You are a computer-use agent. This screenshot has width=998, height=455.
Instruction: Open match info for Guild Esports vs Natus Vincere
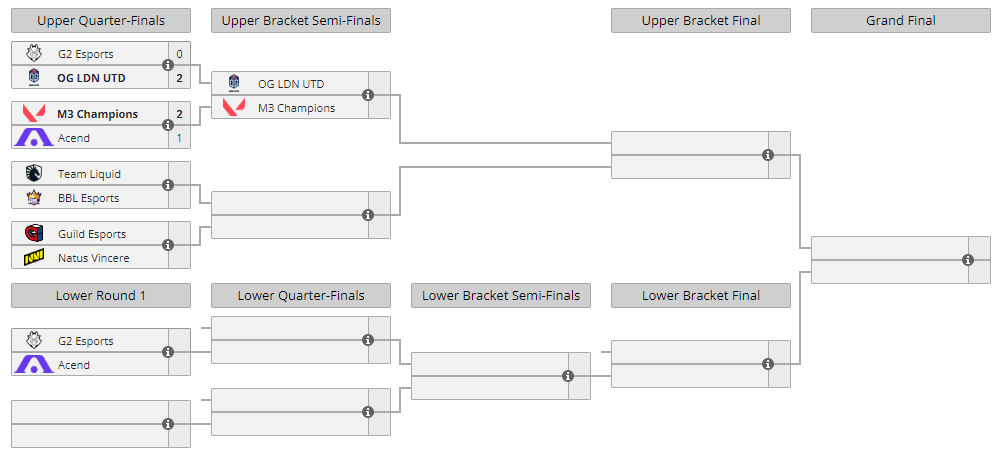tap(168, 245)
